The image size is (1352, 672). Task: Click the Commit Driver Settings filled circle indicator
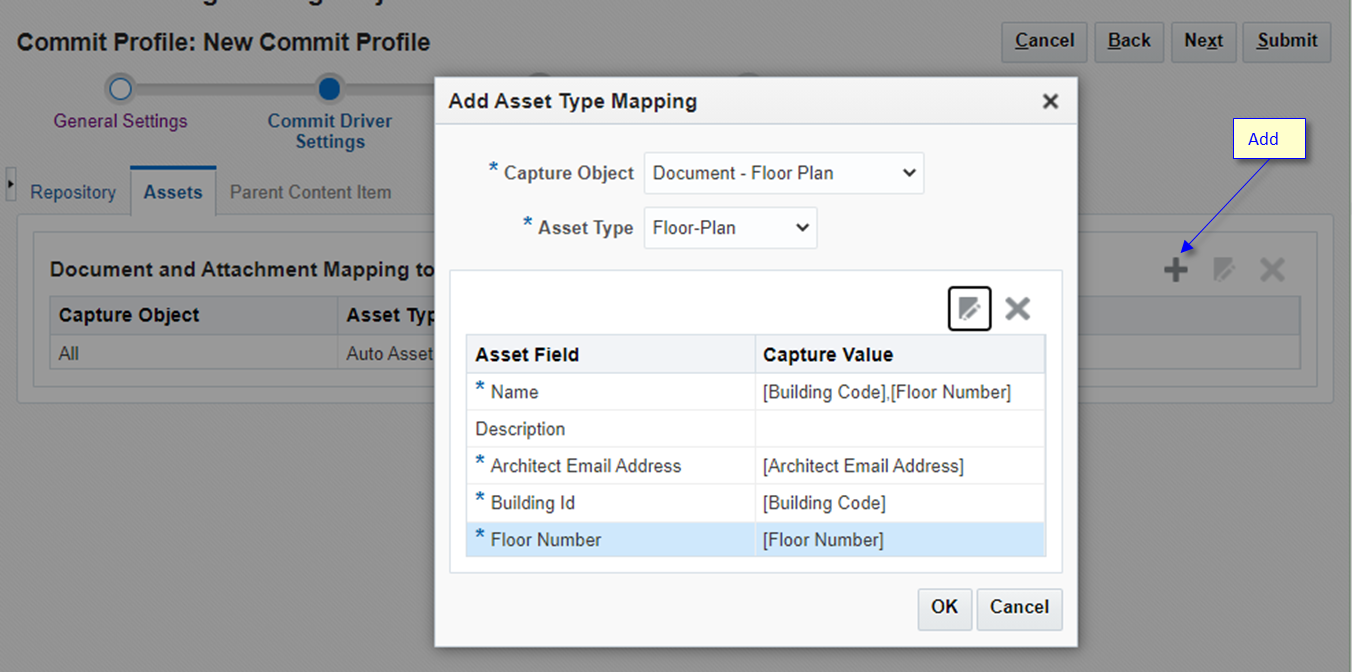tap(330, 88)
